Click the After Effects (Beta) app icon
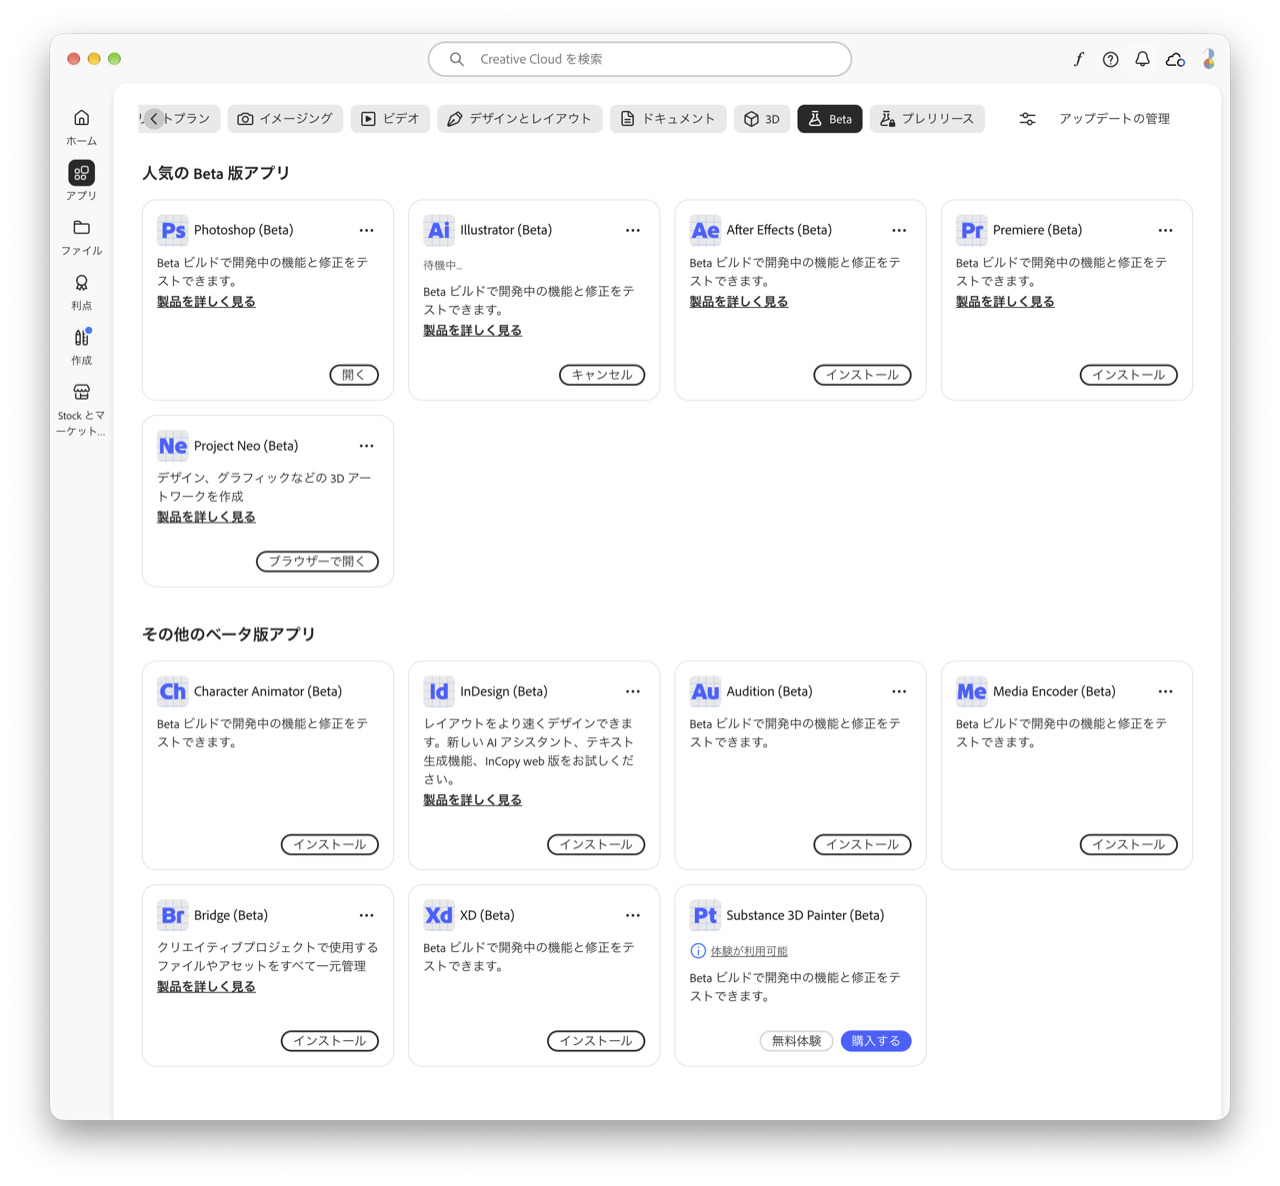Screen dimensions: 1280x1186 point(705,230)
